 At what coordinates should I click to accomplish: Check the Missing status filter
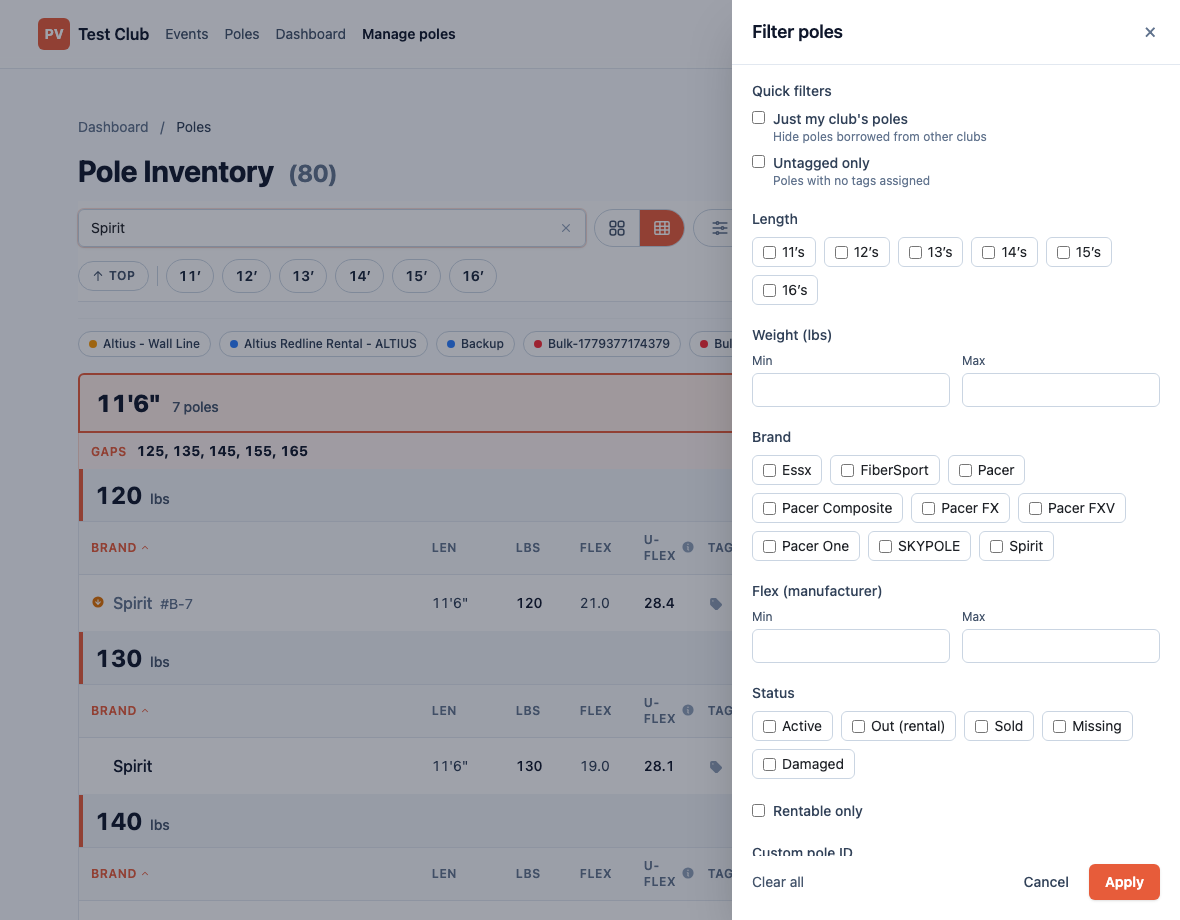coord(1060,727)
